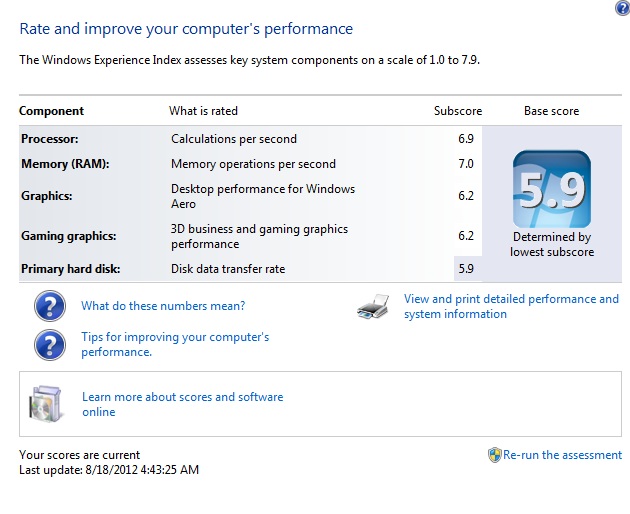Select the 'Gaming graphics:' row label

(x=69, y=236)
